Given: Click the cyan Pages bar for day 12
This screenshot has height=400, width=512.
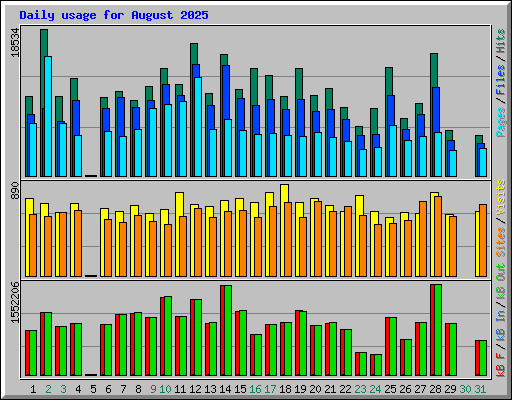Looking at the screenshot, I should pos(198,127).
